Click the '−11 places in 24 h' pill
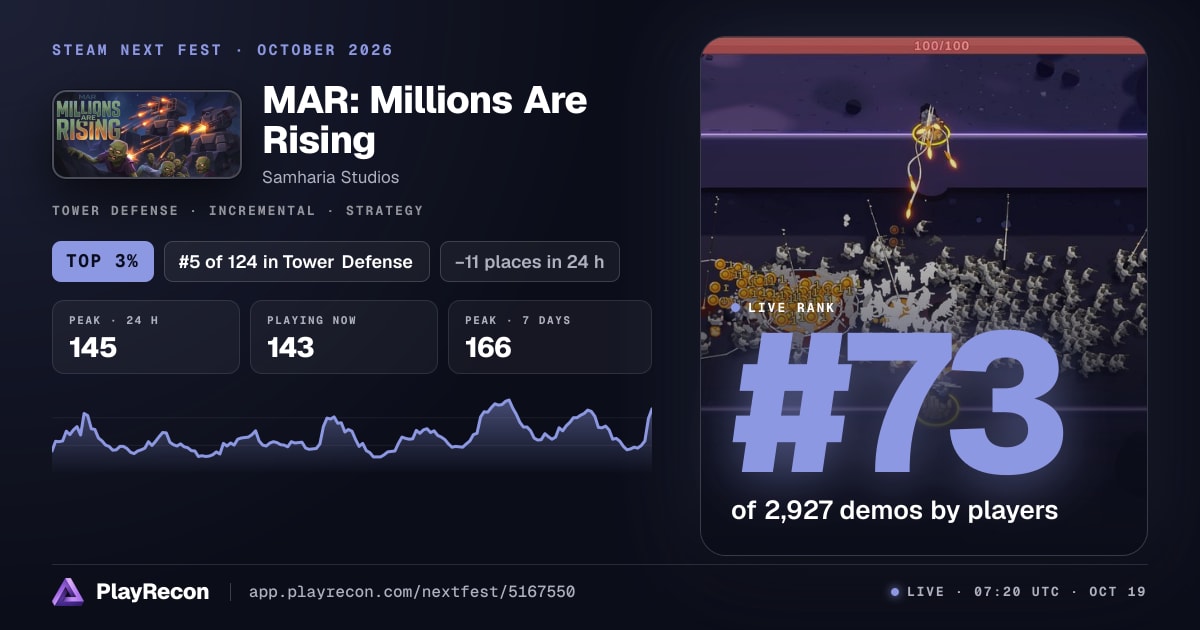 pyautogui.click(x=530, y=262)
